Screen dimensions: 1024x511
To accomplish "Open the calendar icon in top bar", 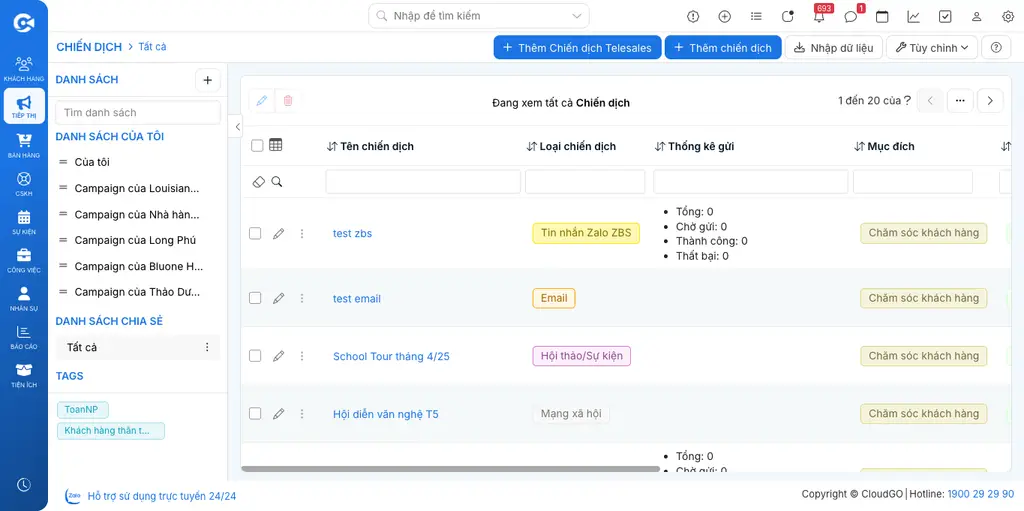I will pyautogui.click(x=882, y=17).
